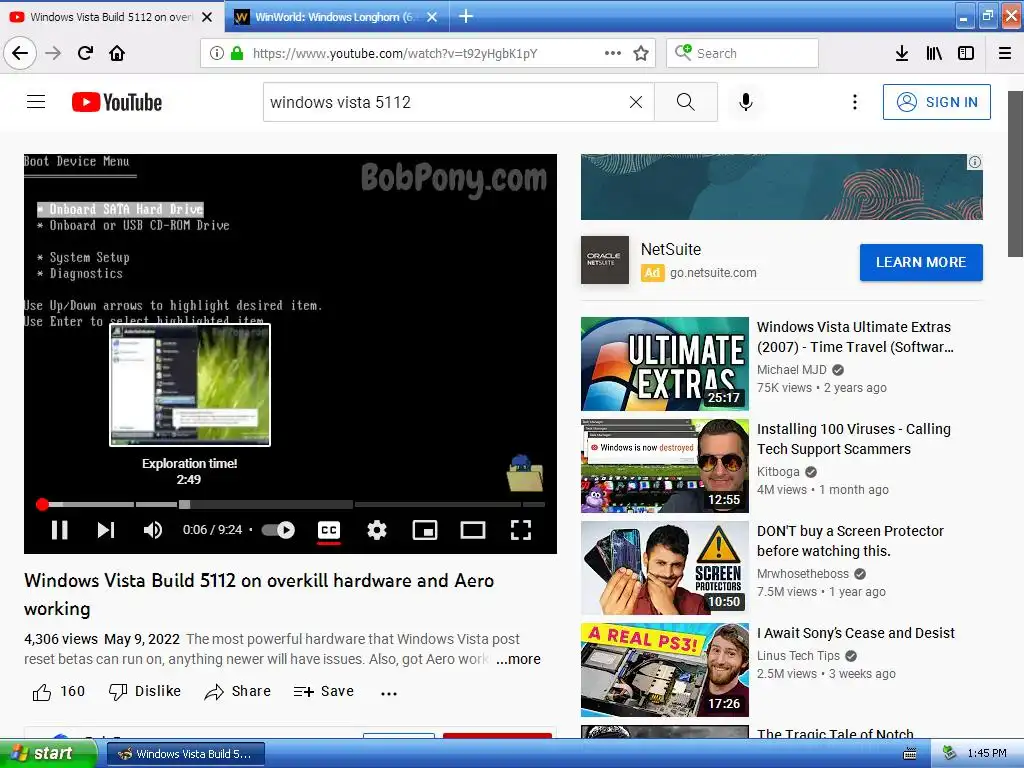Go back with the browser back arrow

tap(20, 53)
